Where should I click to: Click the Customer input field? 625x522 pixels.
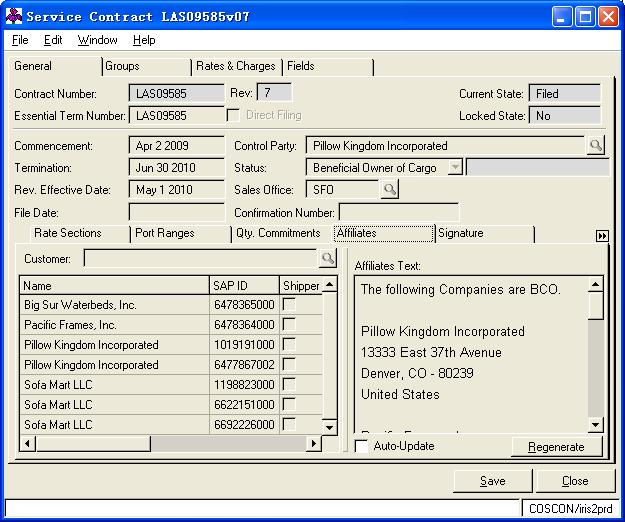point(200,259)
